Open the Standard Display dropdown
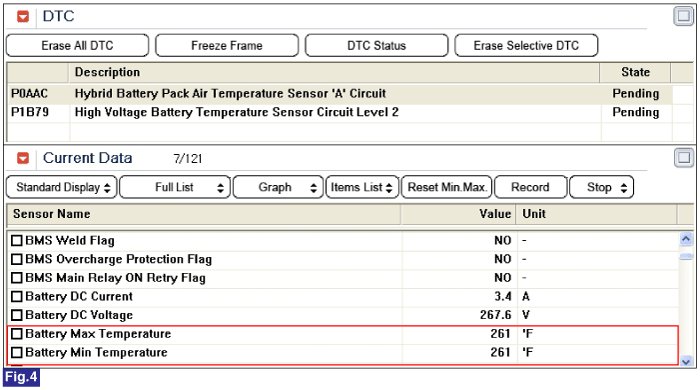The image size is (700, 390). coord(62,187)
